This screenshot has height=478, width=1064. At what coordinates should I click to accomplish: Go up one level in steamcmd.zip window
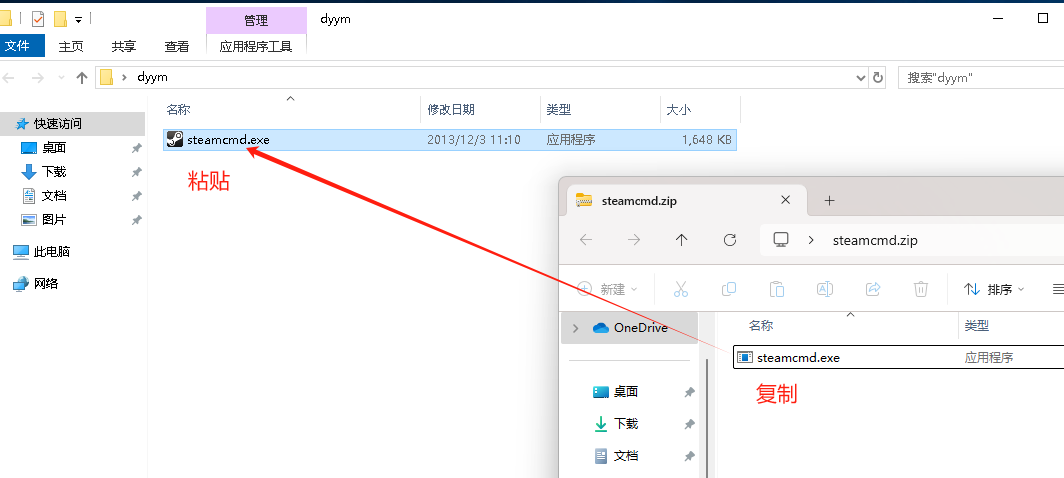pyautogui.click(x=682, y=240)
